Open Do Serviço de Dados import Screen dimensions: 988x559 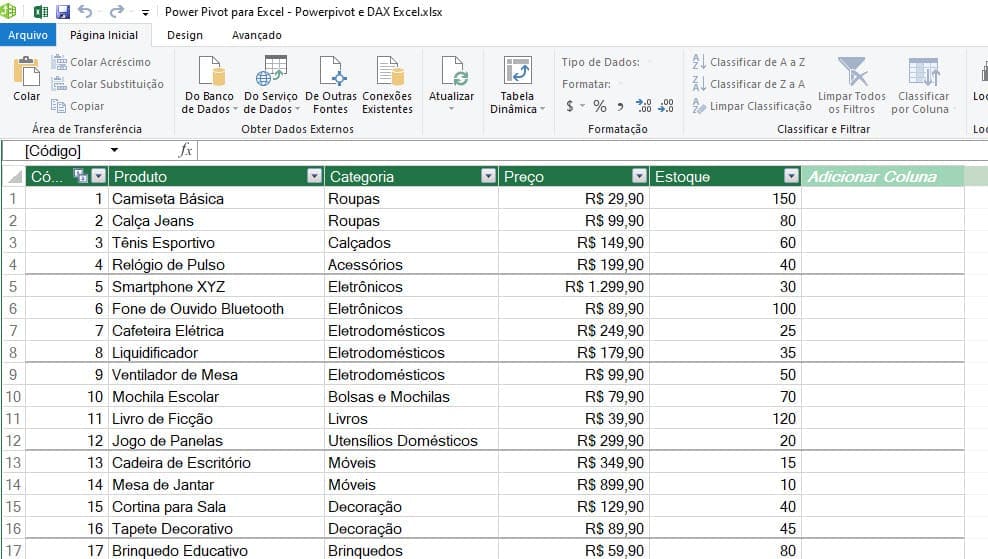(x=270, y=74)
